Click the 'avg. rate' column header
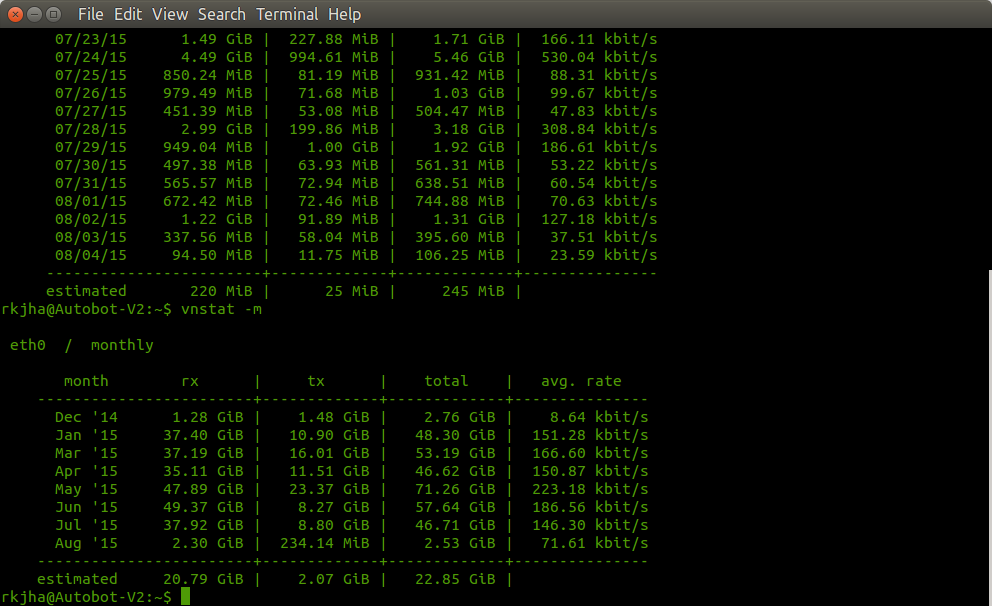Image resolution: width=992 pixels, height=606 pixels. [580, 381]
